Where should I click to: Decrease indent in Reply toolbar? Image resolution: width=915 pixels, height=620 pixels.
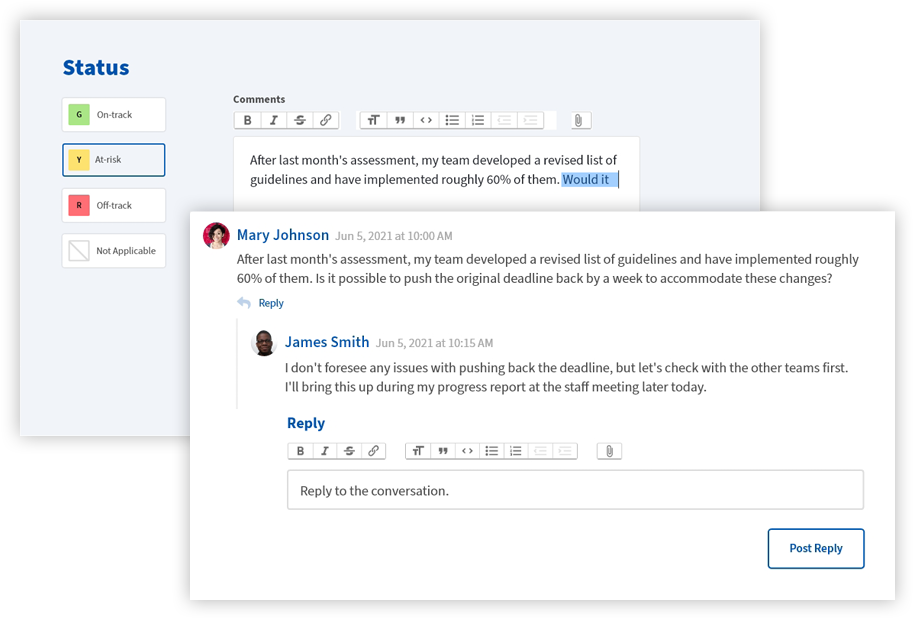pyautogui.click(x=540, y=451)
